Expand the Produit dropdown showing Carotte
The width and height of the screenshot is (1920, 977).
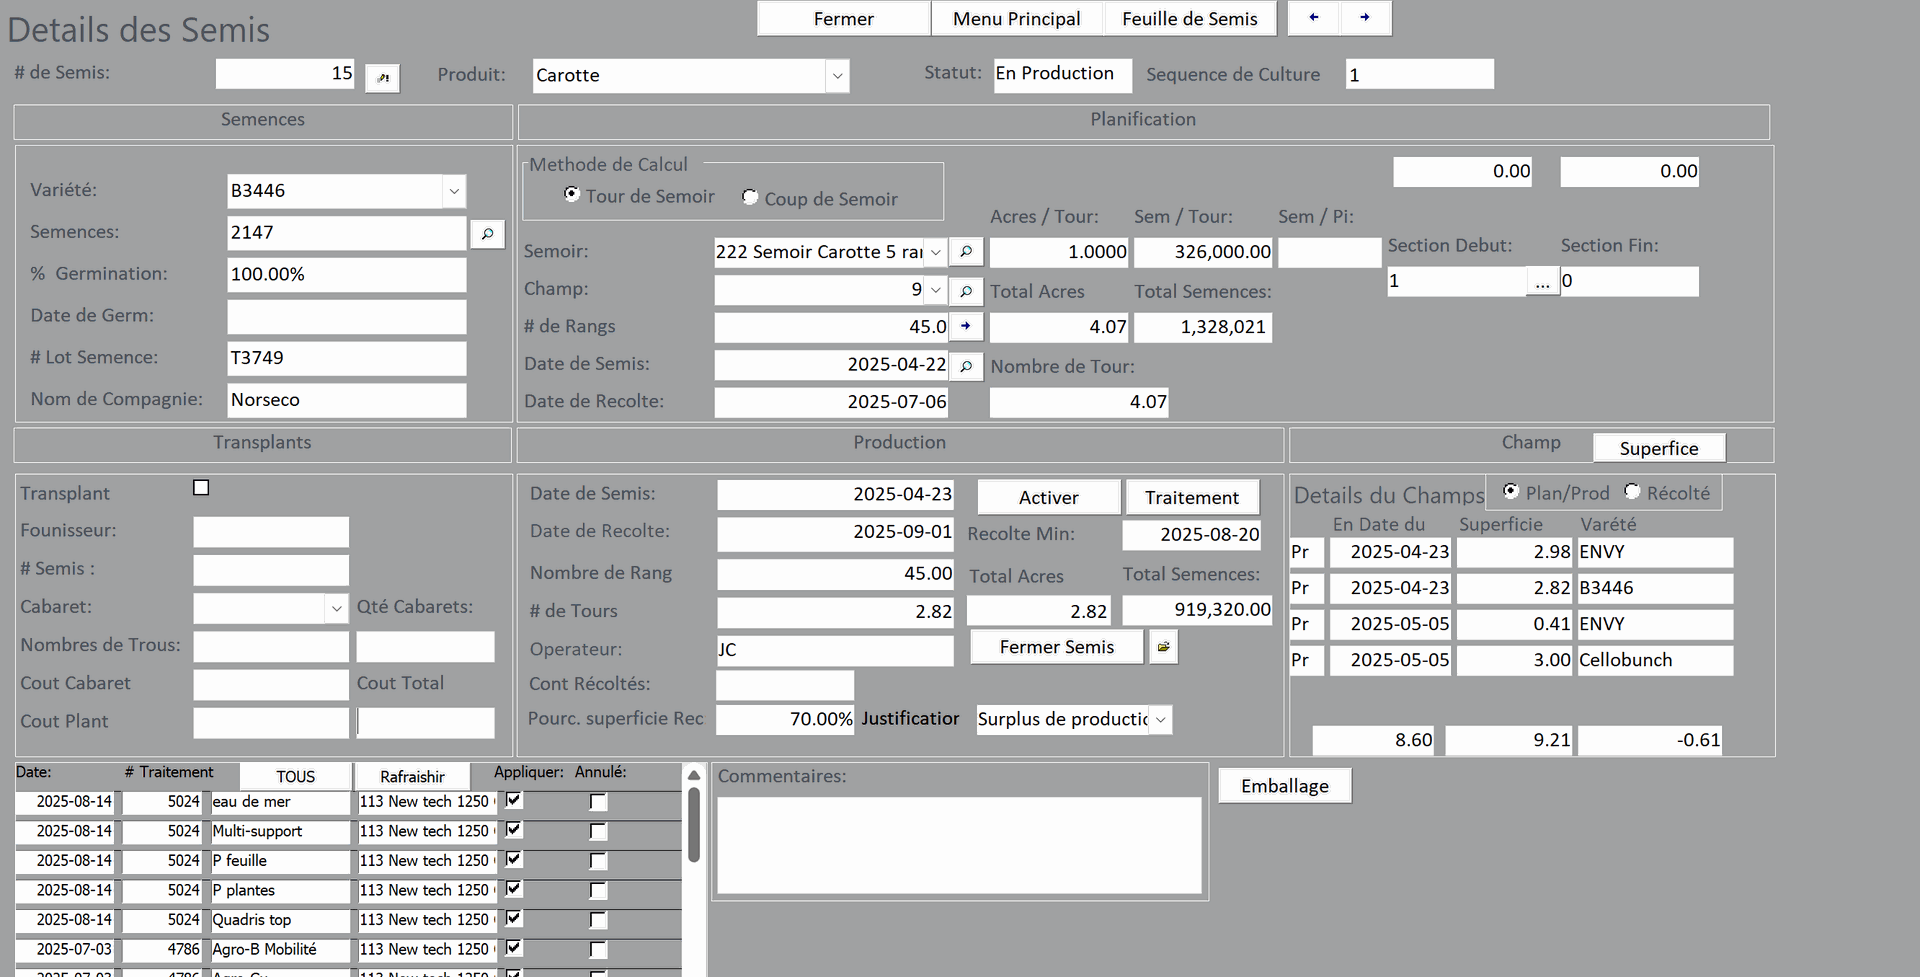click(837, 76)
